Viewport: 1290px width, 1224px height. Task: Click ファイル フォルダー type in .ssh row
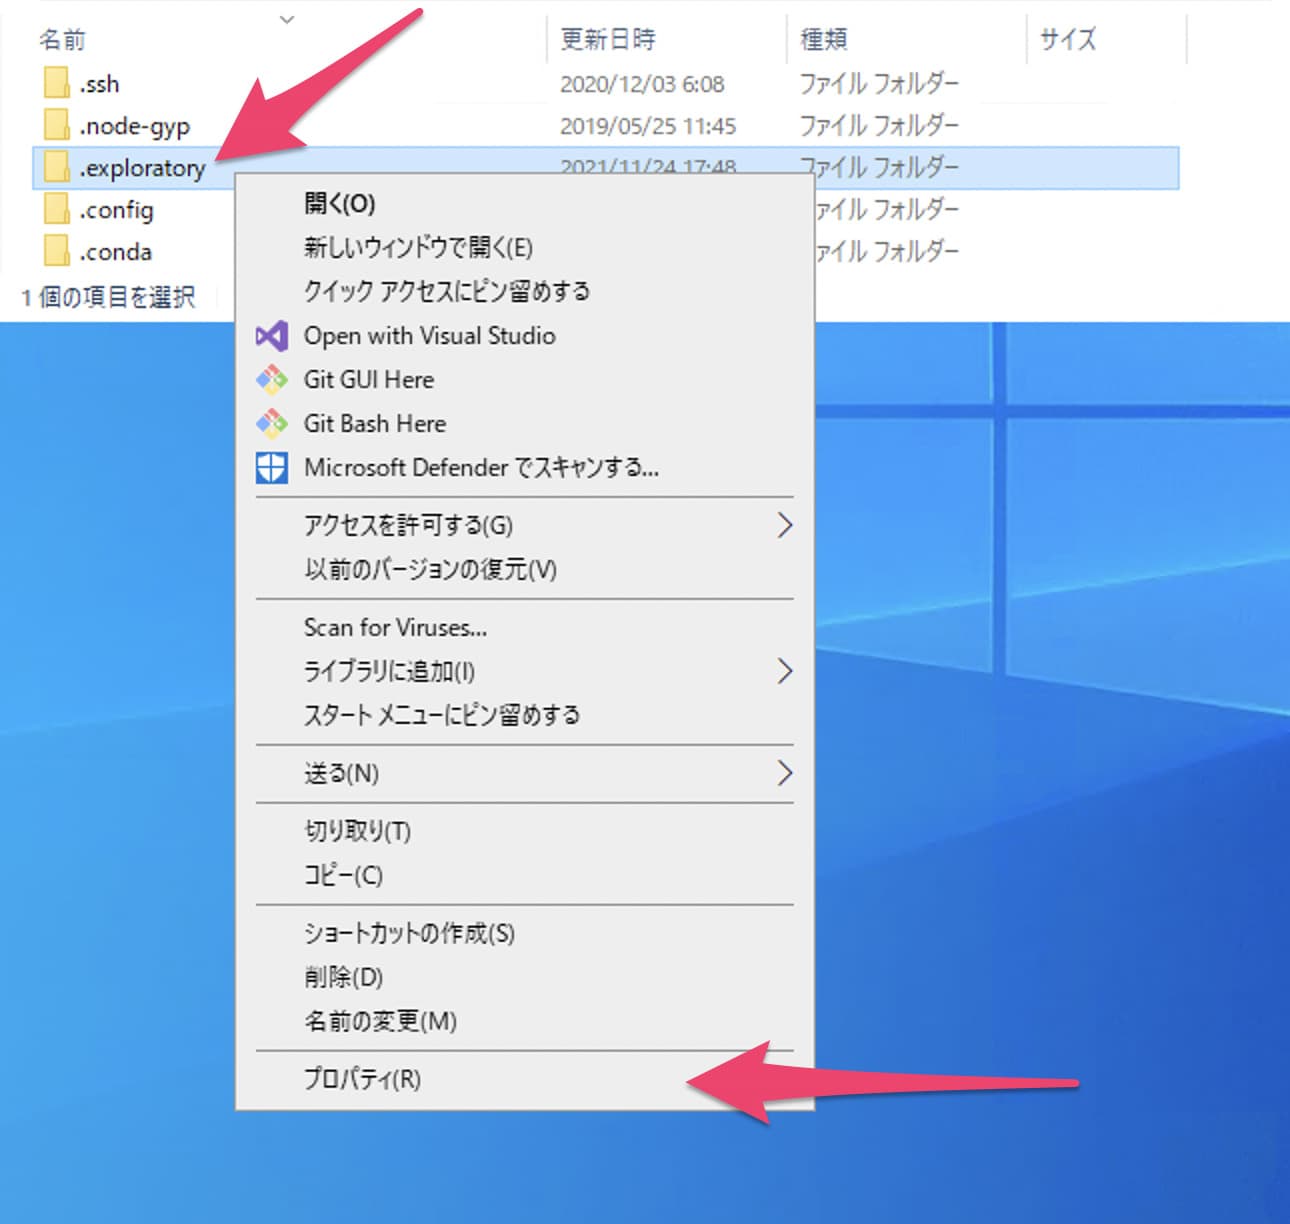click(879, 84)
